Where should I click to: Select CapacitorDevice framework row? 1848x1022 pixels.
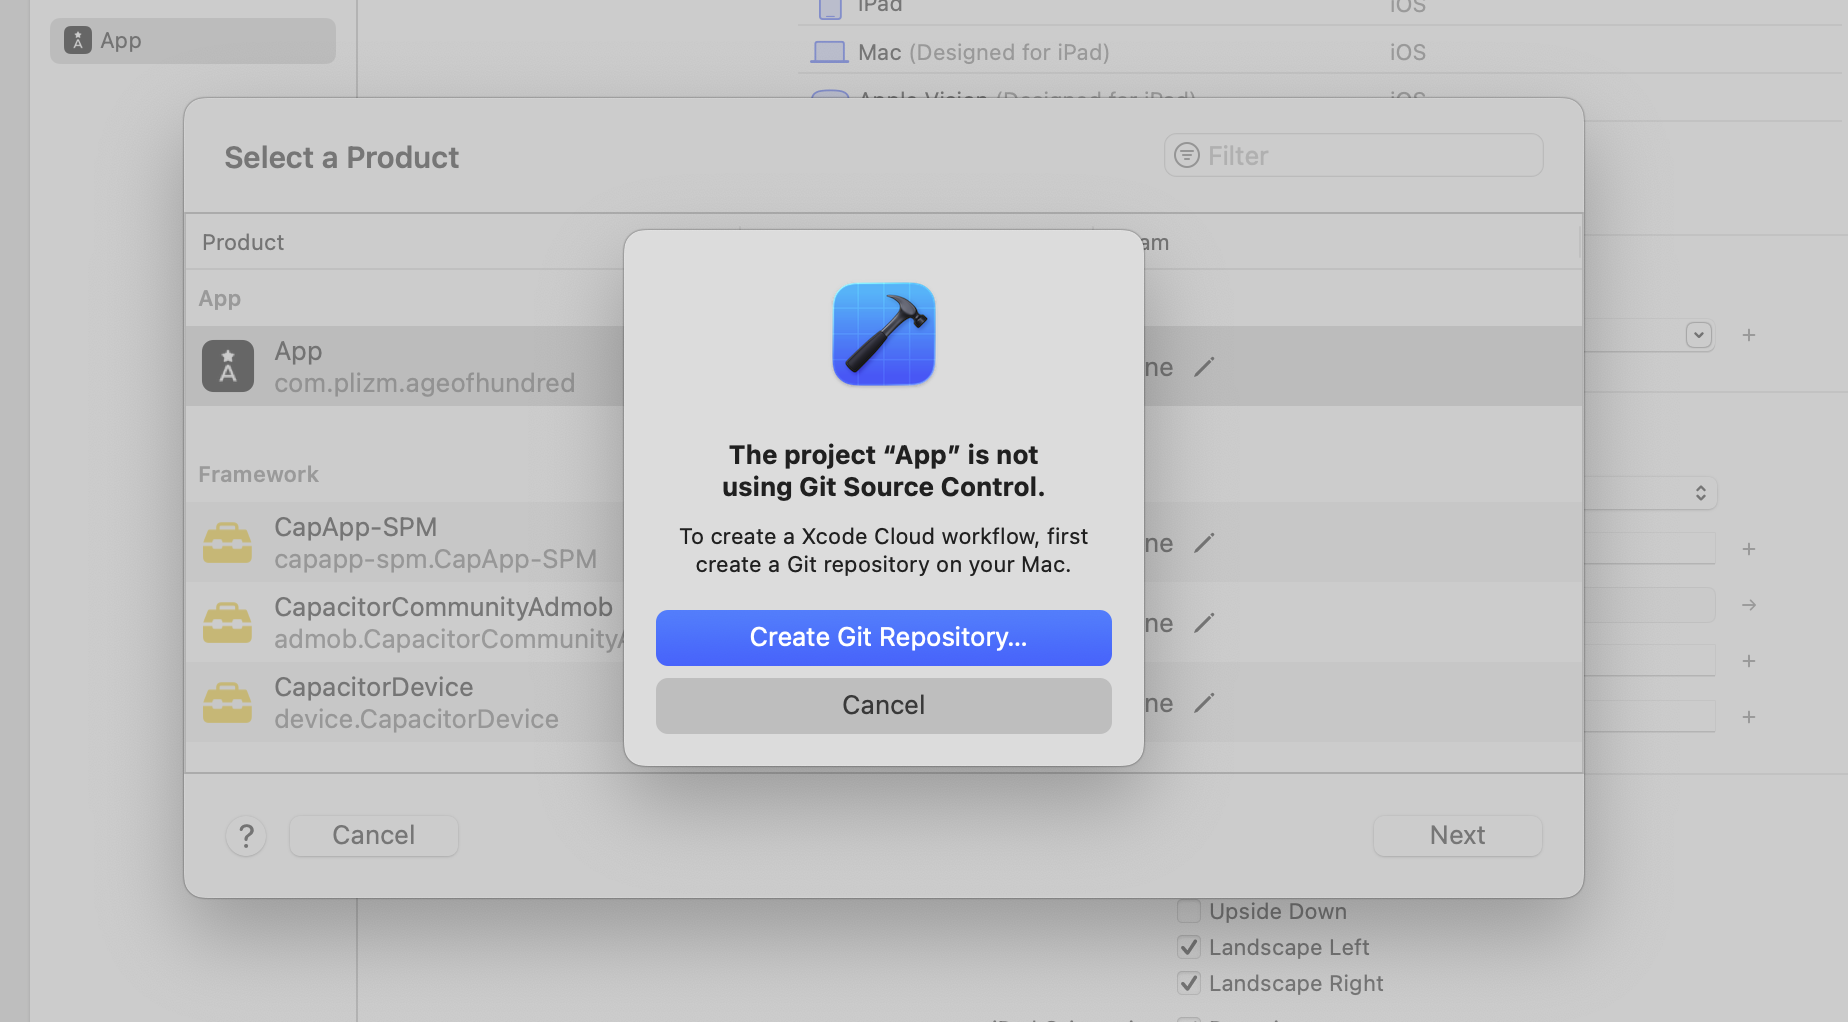tap(884, 702)
